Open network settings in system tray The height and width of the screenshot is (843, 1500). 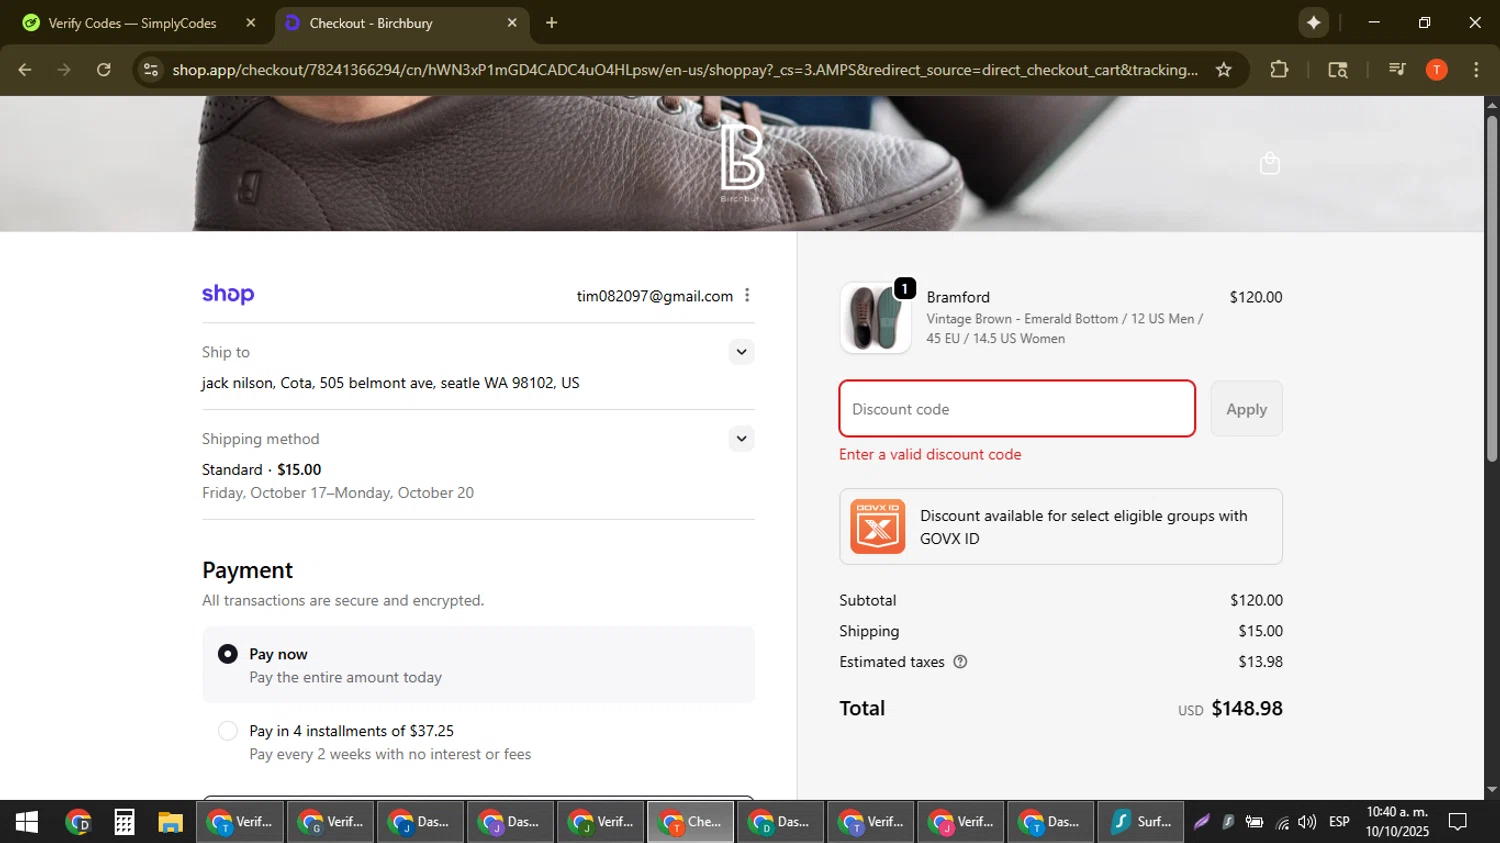click(1282, 822)
